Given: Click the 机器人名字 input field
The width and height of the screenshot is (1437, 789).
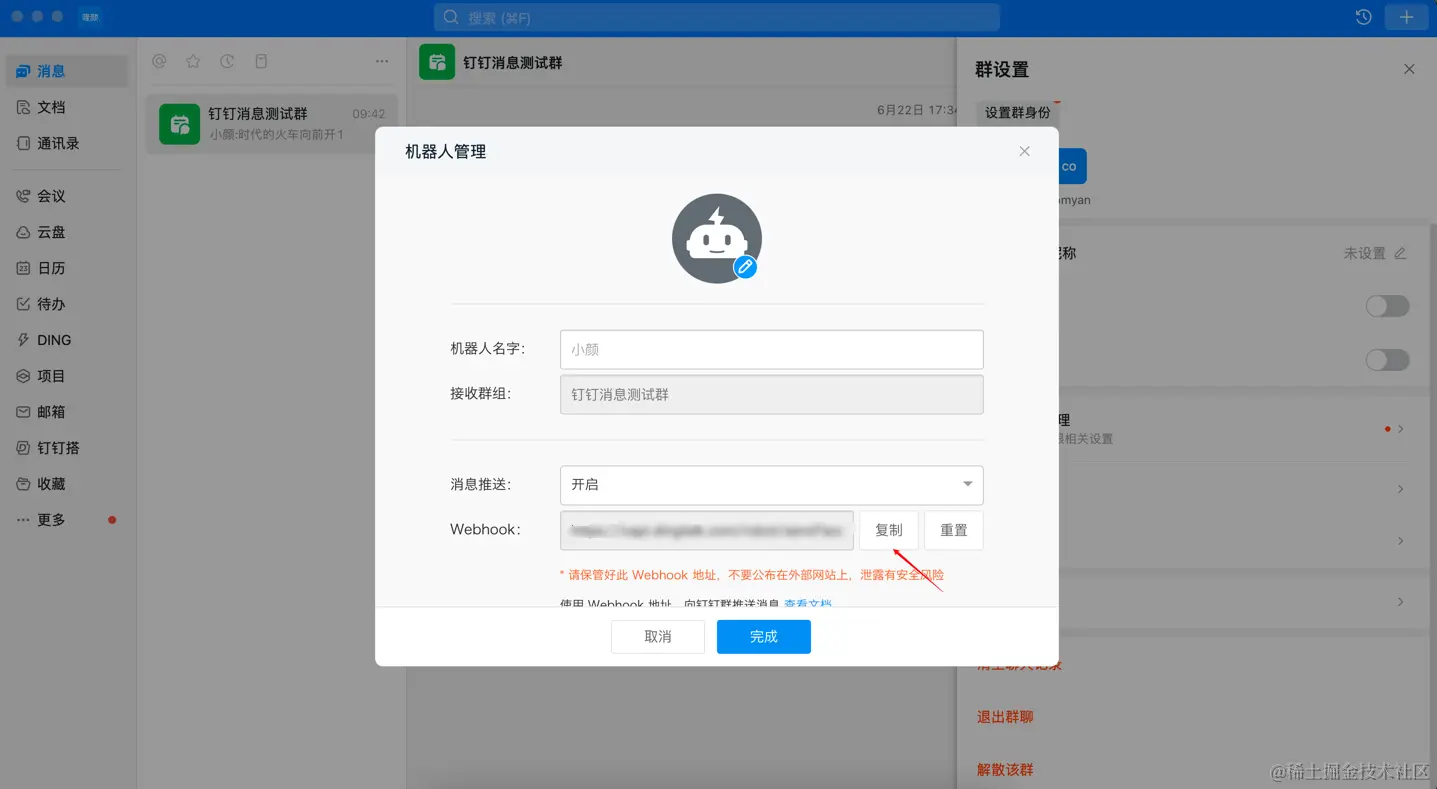Looking at the screenshot, I should point(771,349).
